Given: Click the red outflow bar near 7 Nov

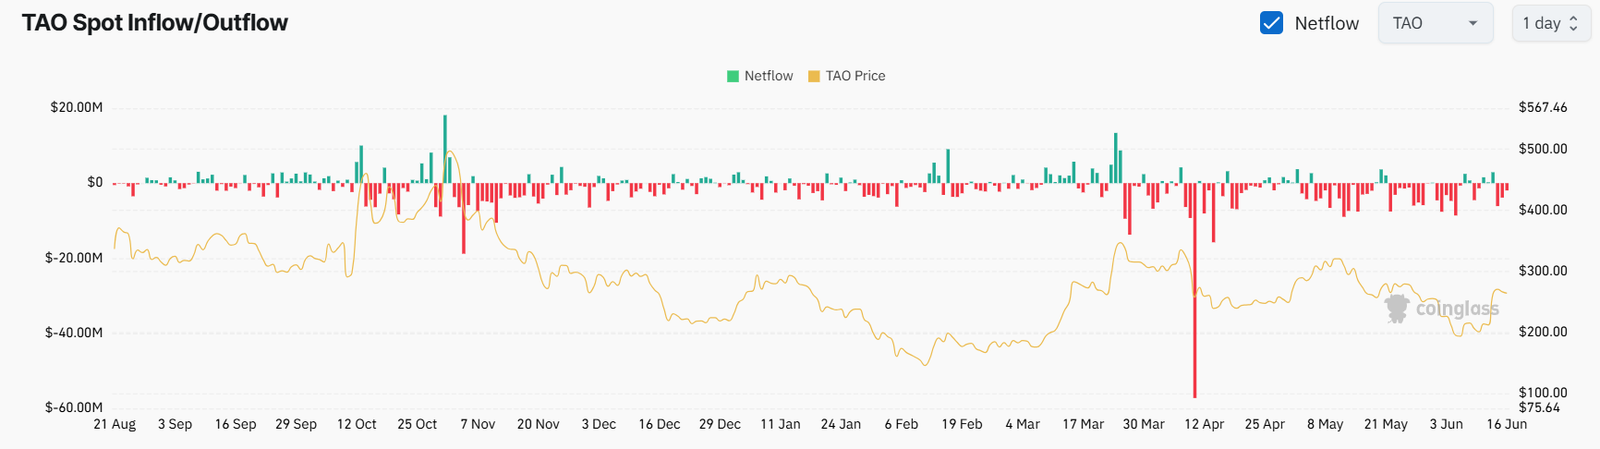Looking at the screenshot, I should [x=464, y=218].
